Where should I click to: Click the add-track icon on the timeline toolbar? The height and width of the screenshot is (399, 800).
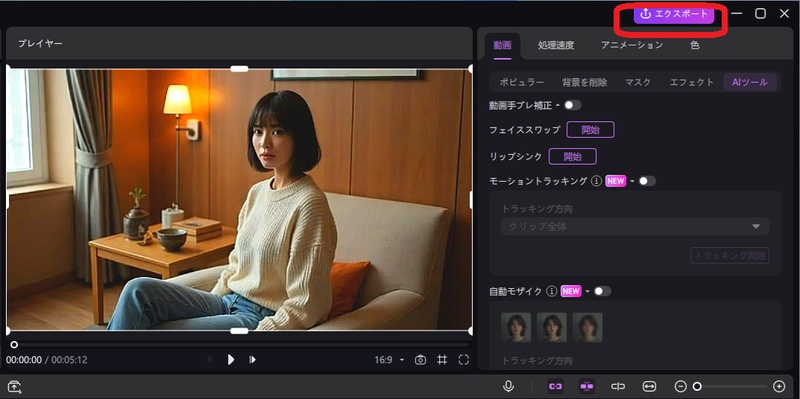click(14, 387)
